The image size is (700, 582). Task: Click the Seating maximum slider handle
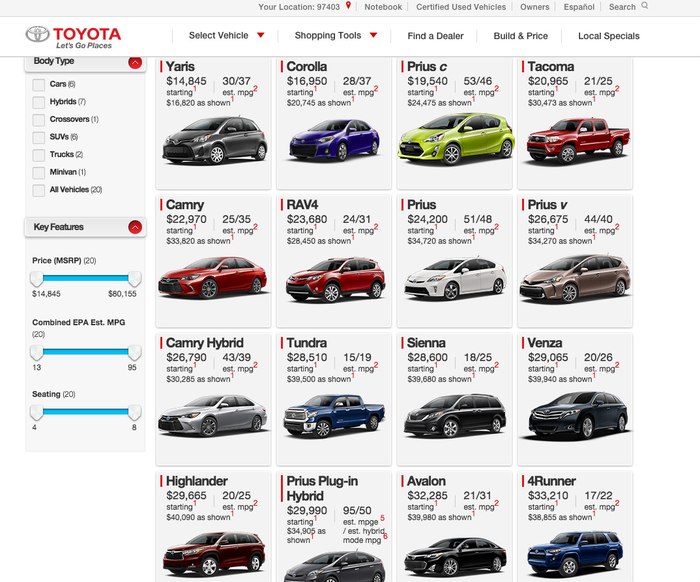(134, 413)
